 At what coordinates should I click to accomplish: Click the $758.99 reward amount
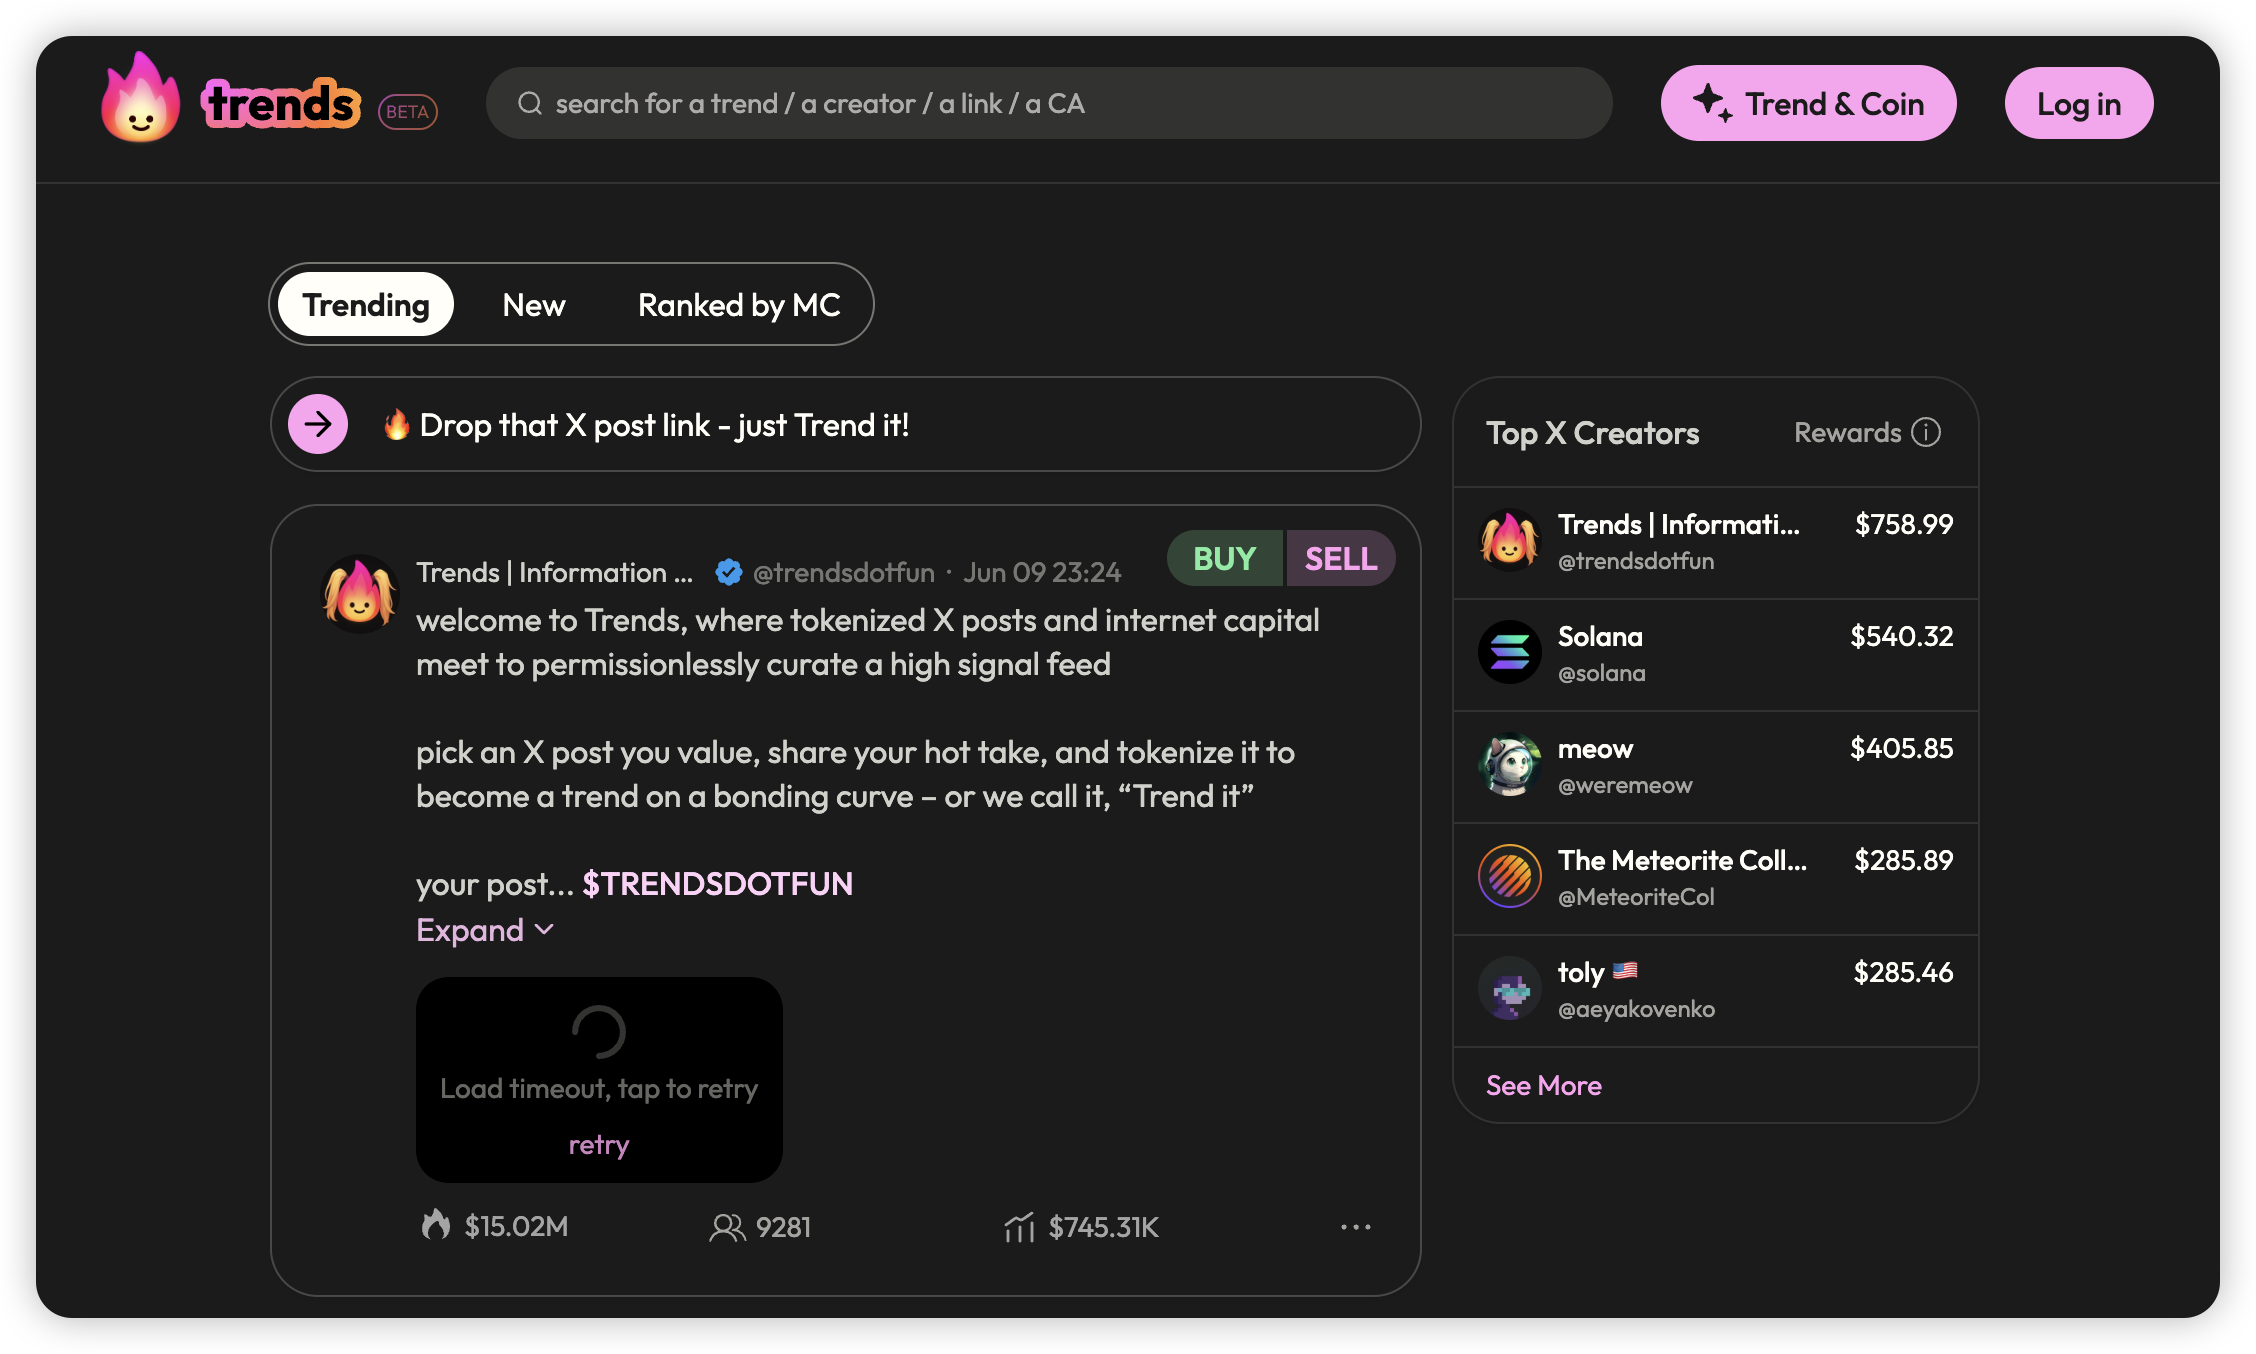1903,524
